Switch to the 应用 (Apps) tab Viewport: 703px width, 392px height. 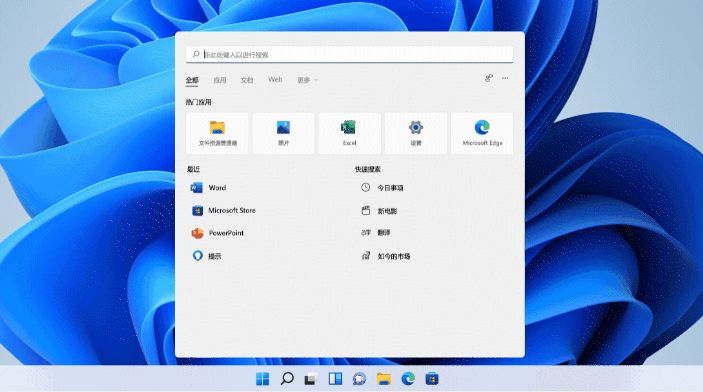[220, 80]
